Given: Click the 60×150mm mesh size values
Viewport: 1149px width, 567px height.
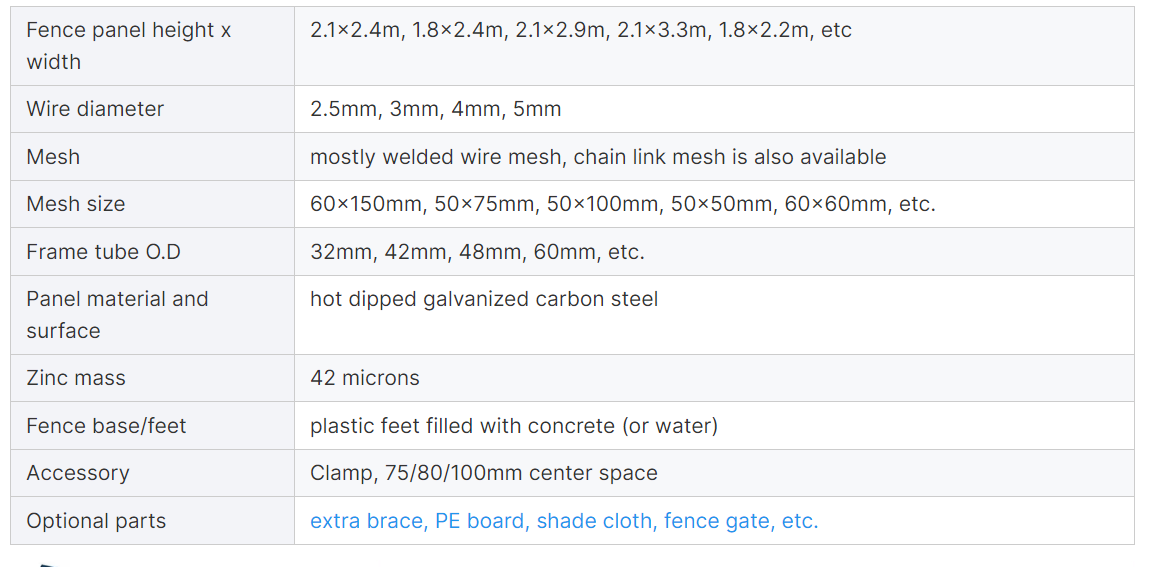Looking at the screenshot, I should [x=623, y=204].
